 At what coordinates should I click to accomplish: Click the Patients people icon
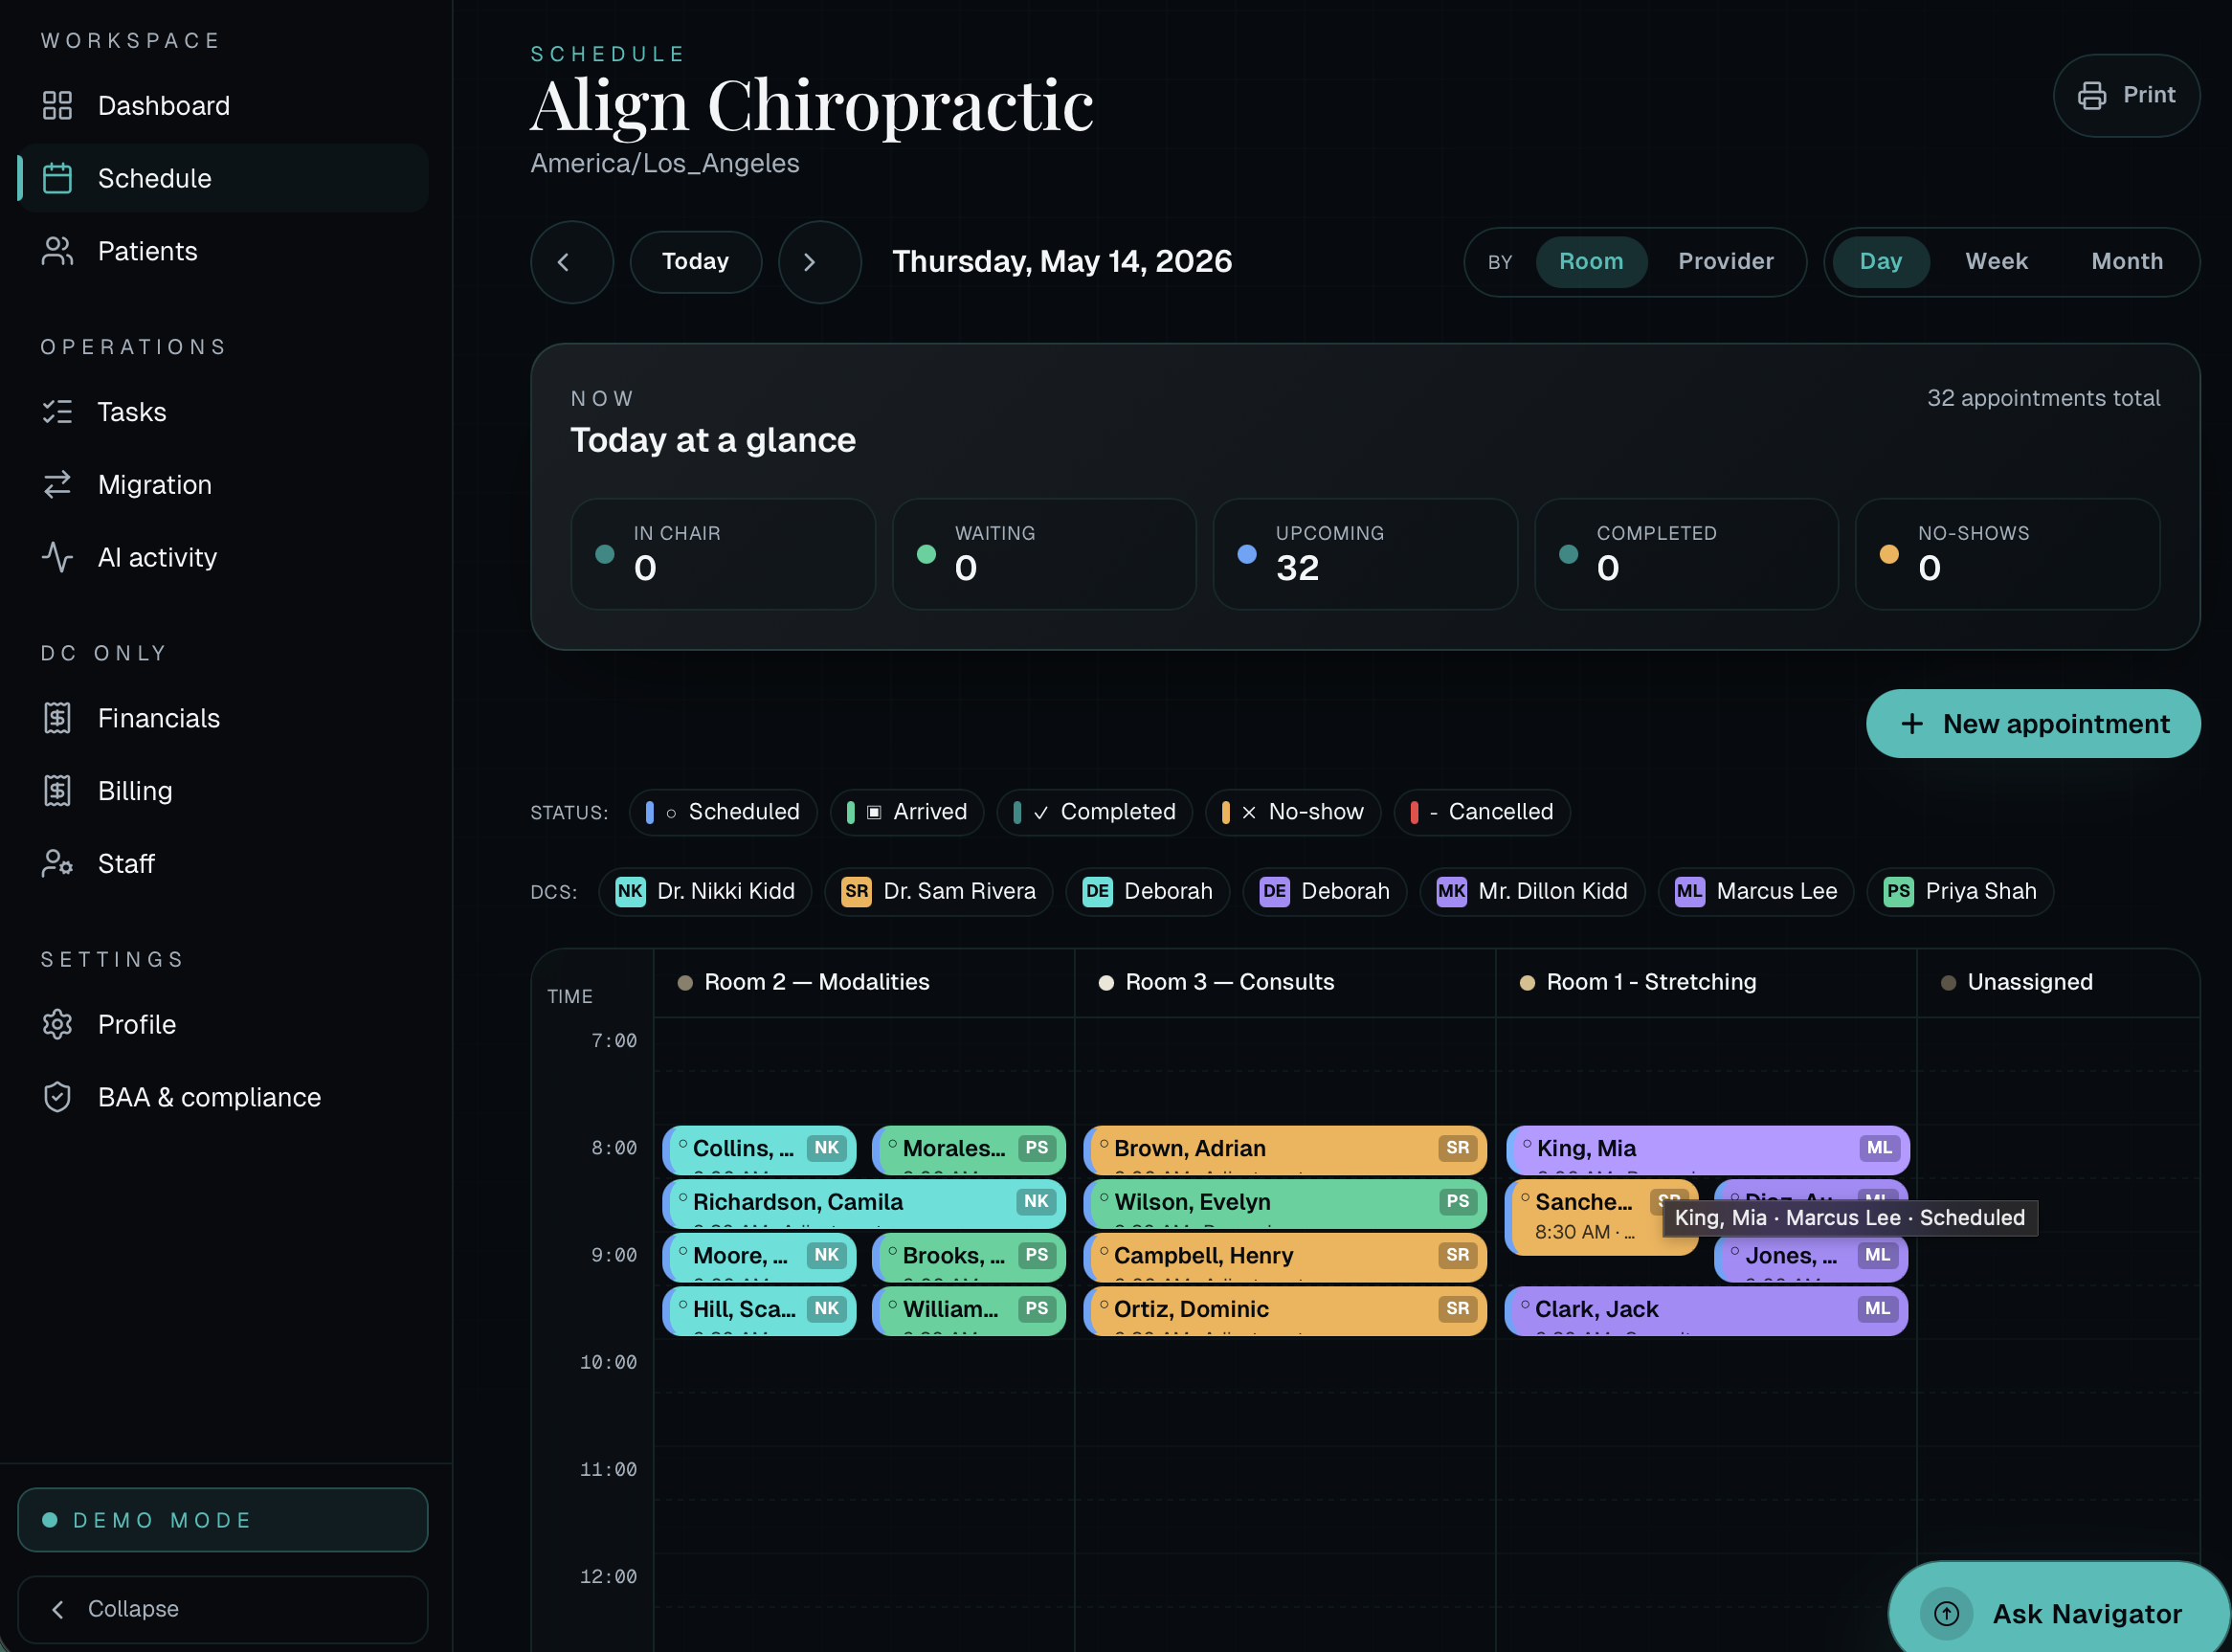(57, 251)
